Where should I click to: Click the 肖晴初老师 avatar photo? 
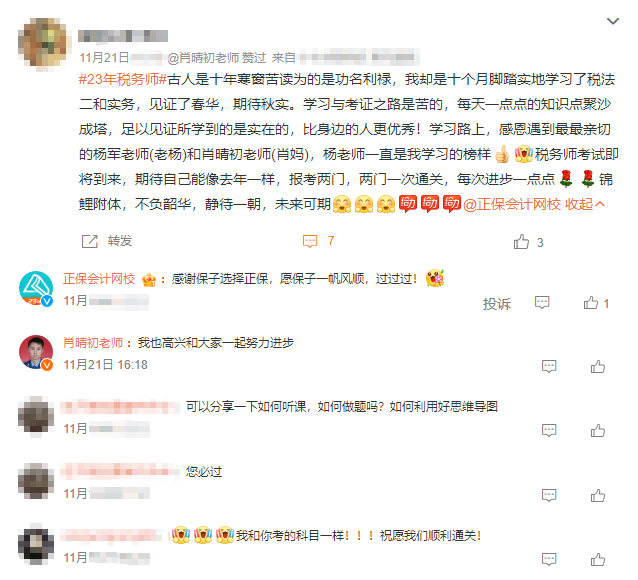pyautogui.click(x=36, y=352)
